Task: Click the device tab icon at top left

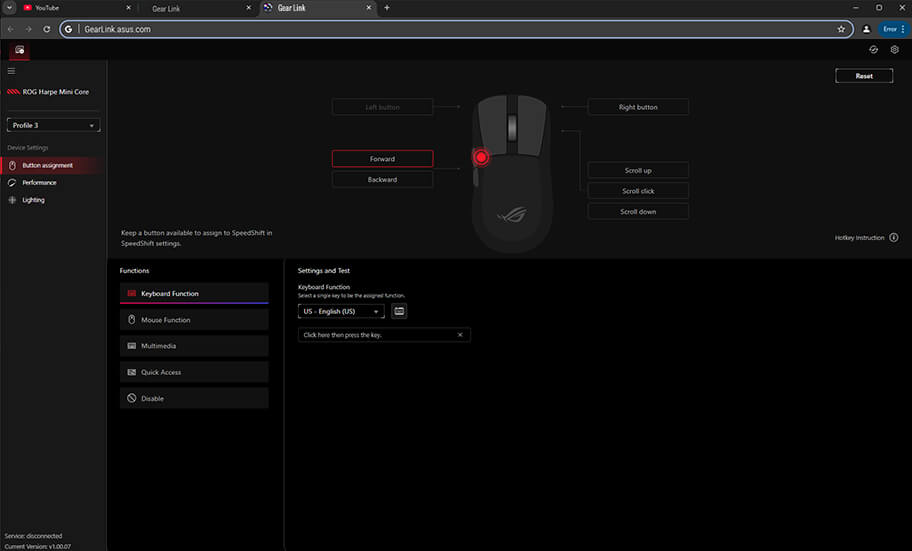Action: (x=19, y=50)
